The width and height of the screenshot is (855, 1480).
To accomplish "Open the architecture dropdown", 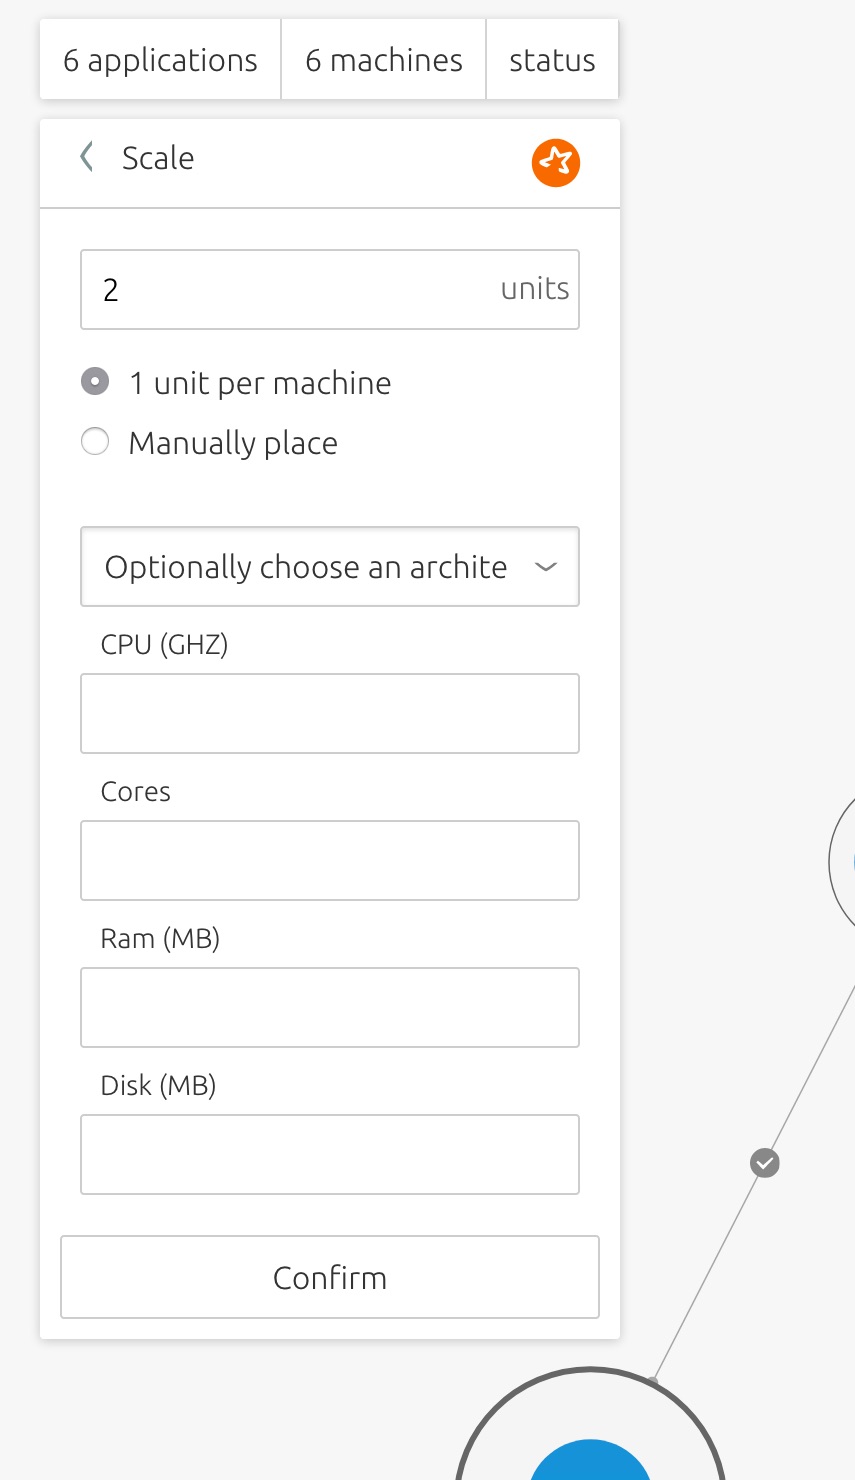I will coord(330,567).
